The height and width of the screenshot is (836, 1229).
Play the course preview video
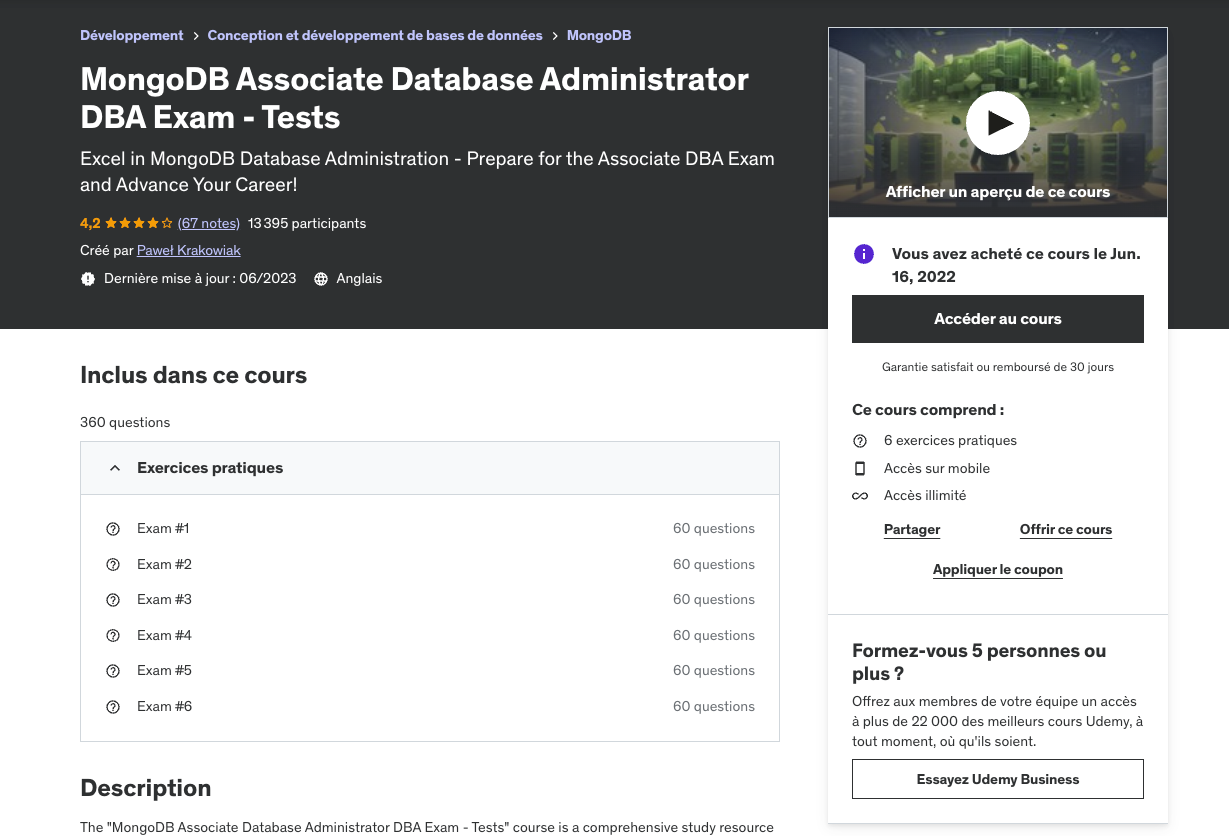(997, 123)
